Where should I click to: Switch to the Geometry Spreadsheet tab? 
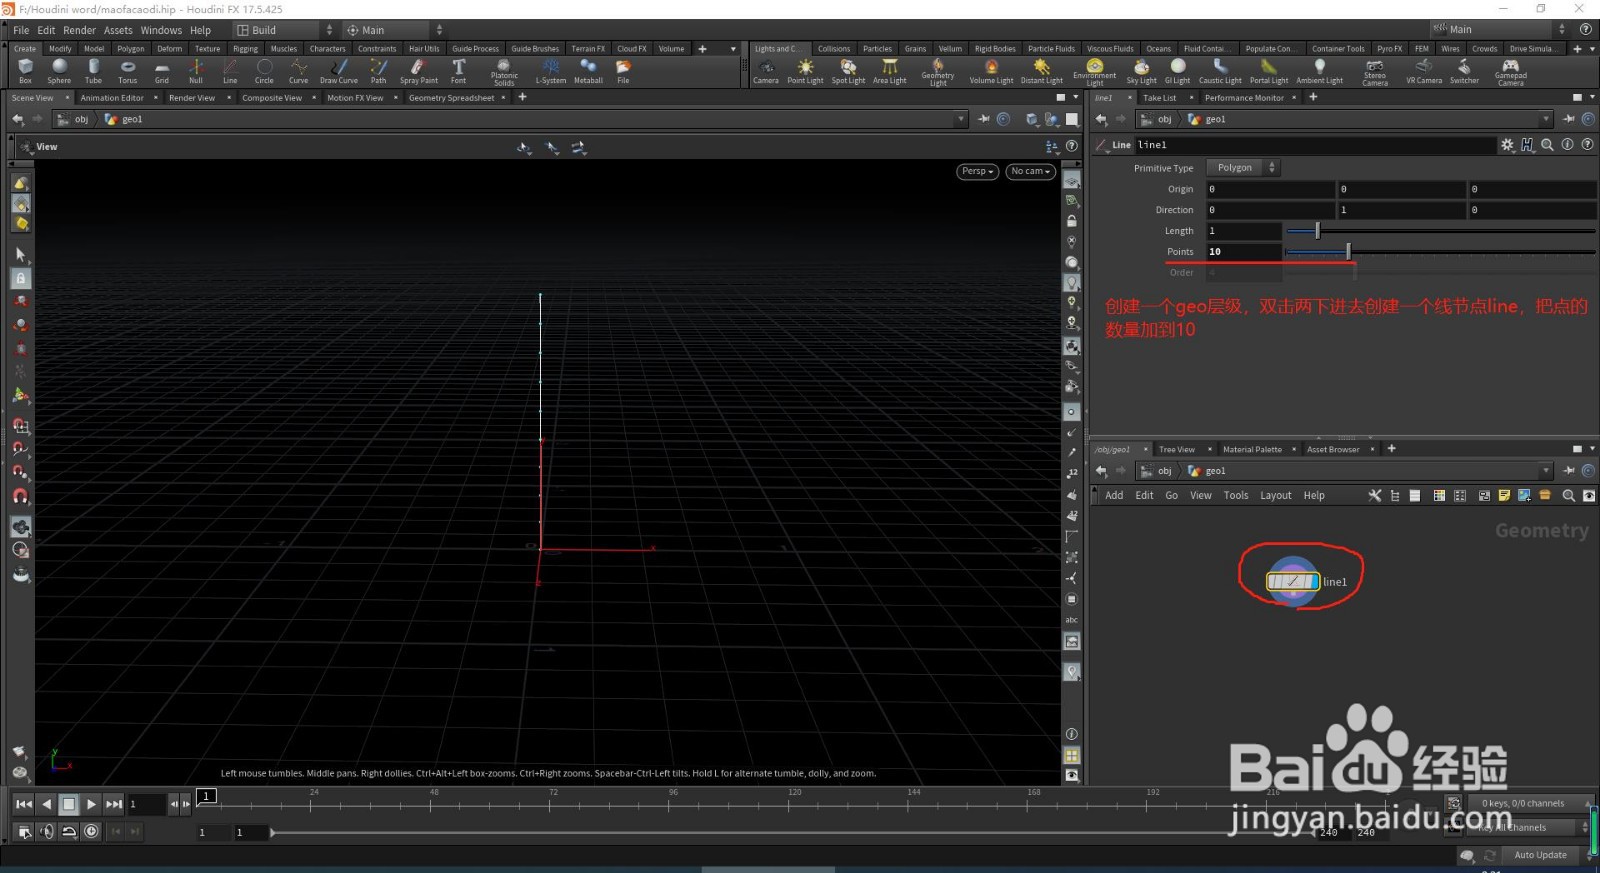[451, 98]
